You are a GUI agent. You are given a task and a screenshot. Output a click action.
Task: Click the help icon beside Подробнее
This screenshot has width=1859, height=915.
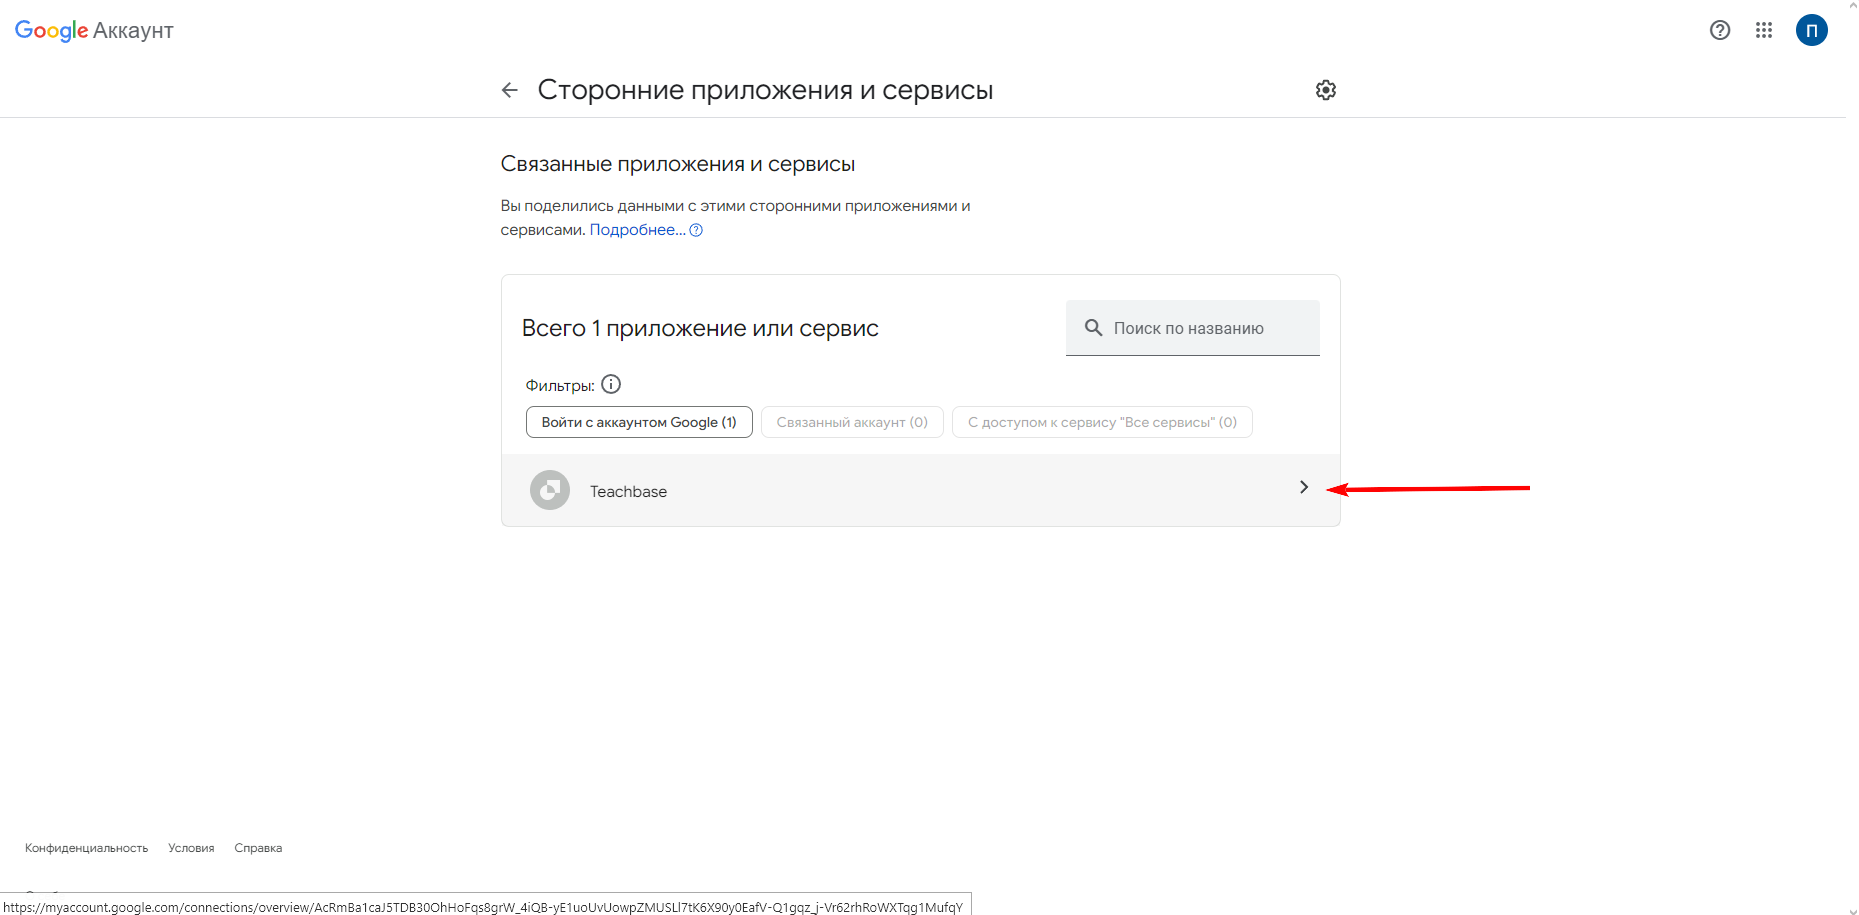(697, 230)
